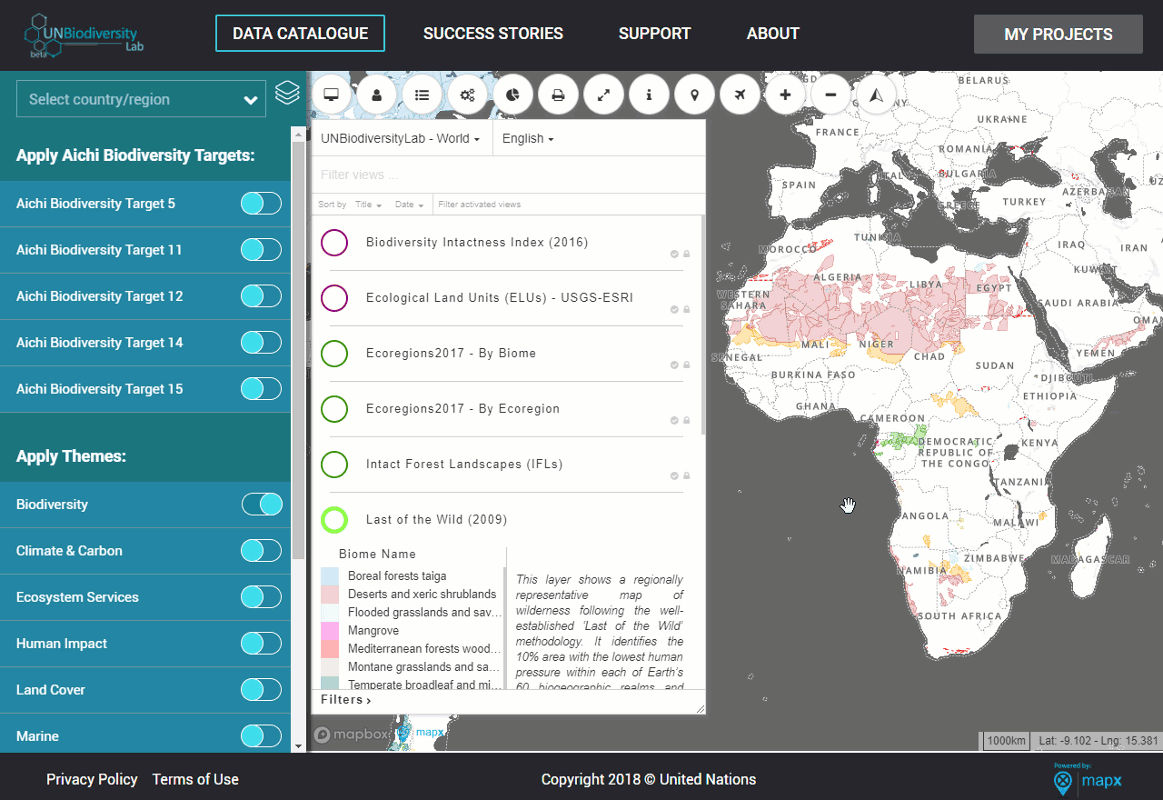Screen dimensions: 1163x800
Task: Click the airplane fly-to icon
Action: click(739, 95)
